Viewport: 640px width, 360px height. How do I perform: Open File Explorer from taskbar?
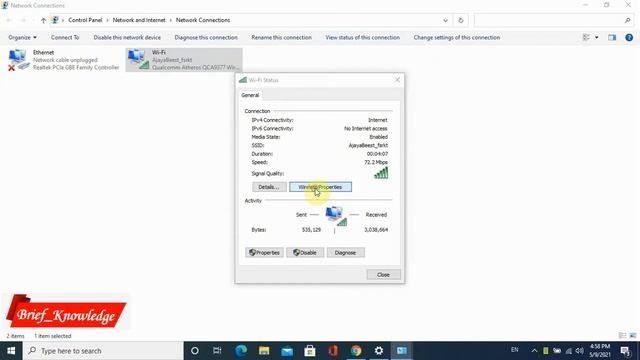pyautogui.click(x=264, y=351)
